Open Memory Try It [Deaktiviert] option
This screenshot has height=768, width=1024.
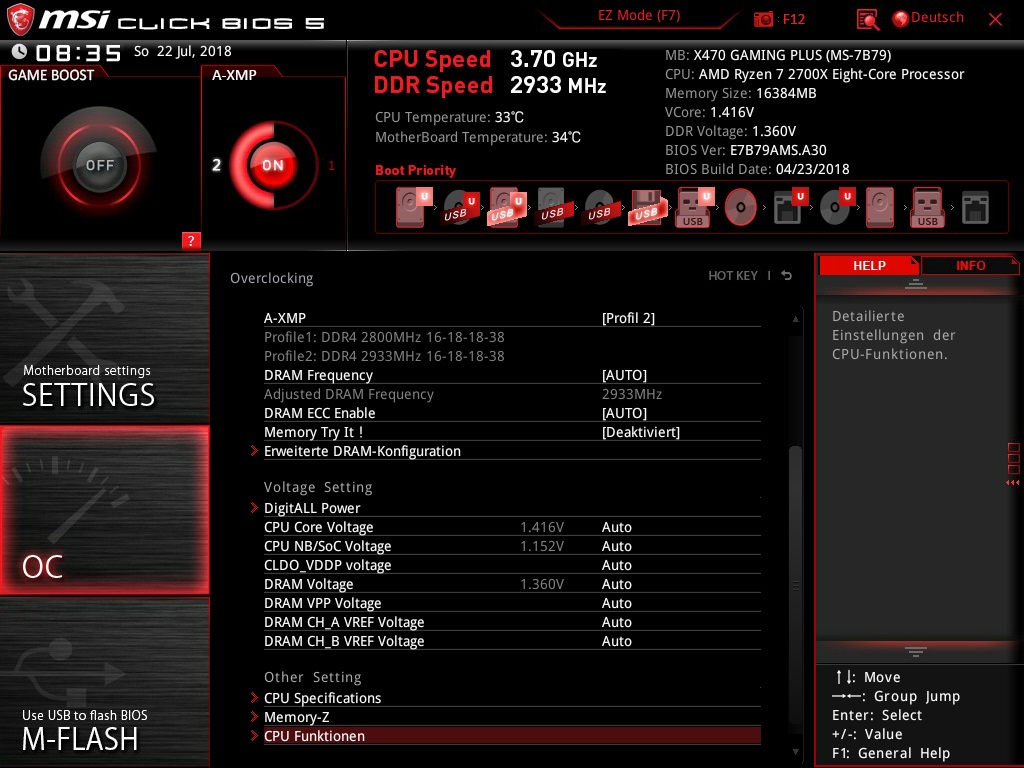pyautogui.click(x=641, y=432)
